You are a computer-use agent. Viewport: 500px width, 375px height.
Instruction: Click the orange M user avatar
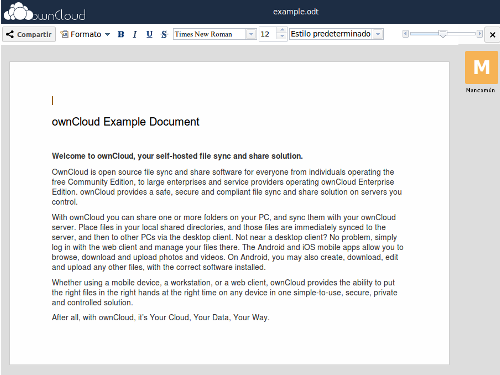pyautogui.click(x=481, y=67)
